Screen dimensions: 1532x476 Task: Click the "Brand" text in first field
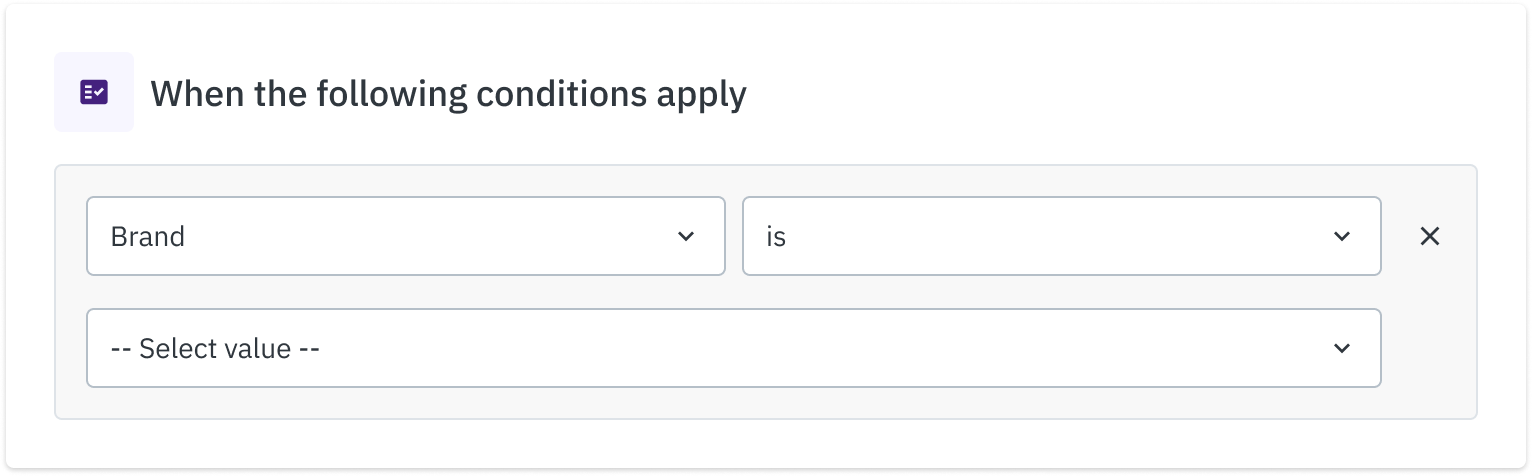click(148, 237)
